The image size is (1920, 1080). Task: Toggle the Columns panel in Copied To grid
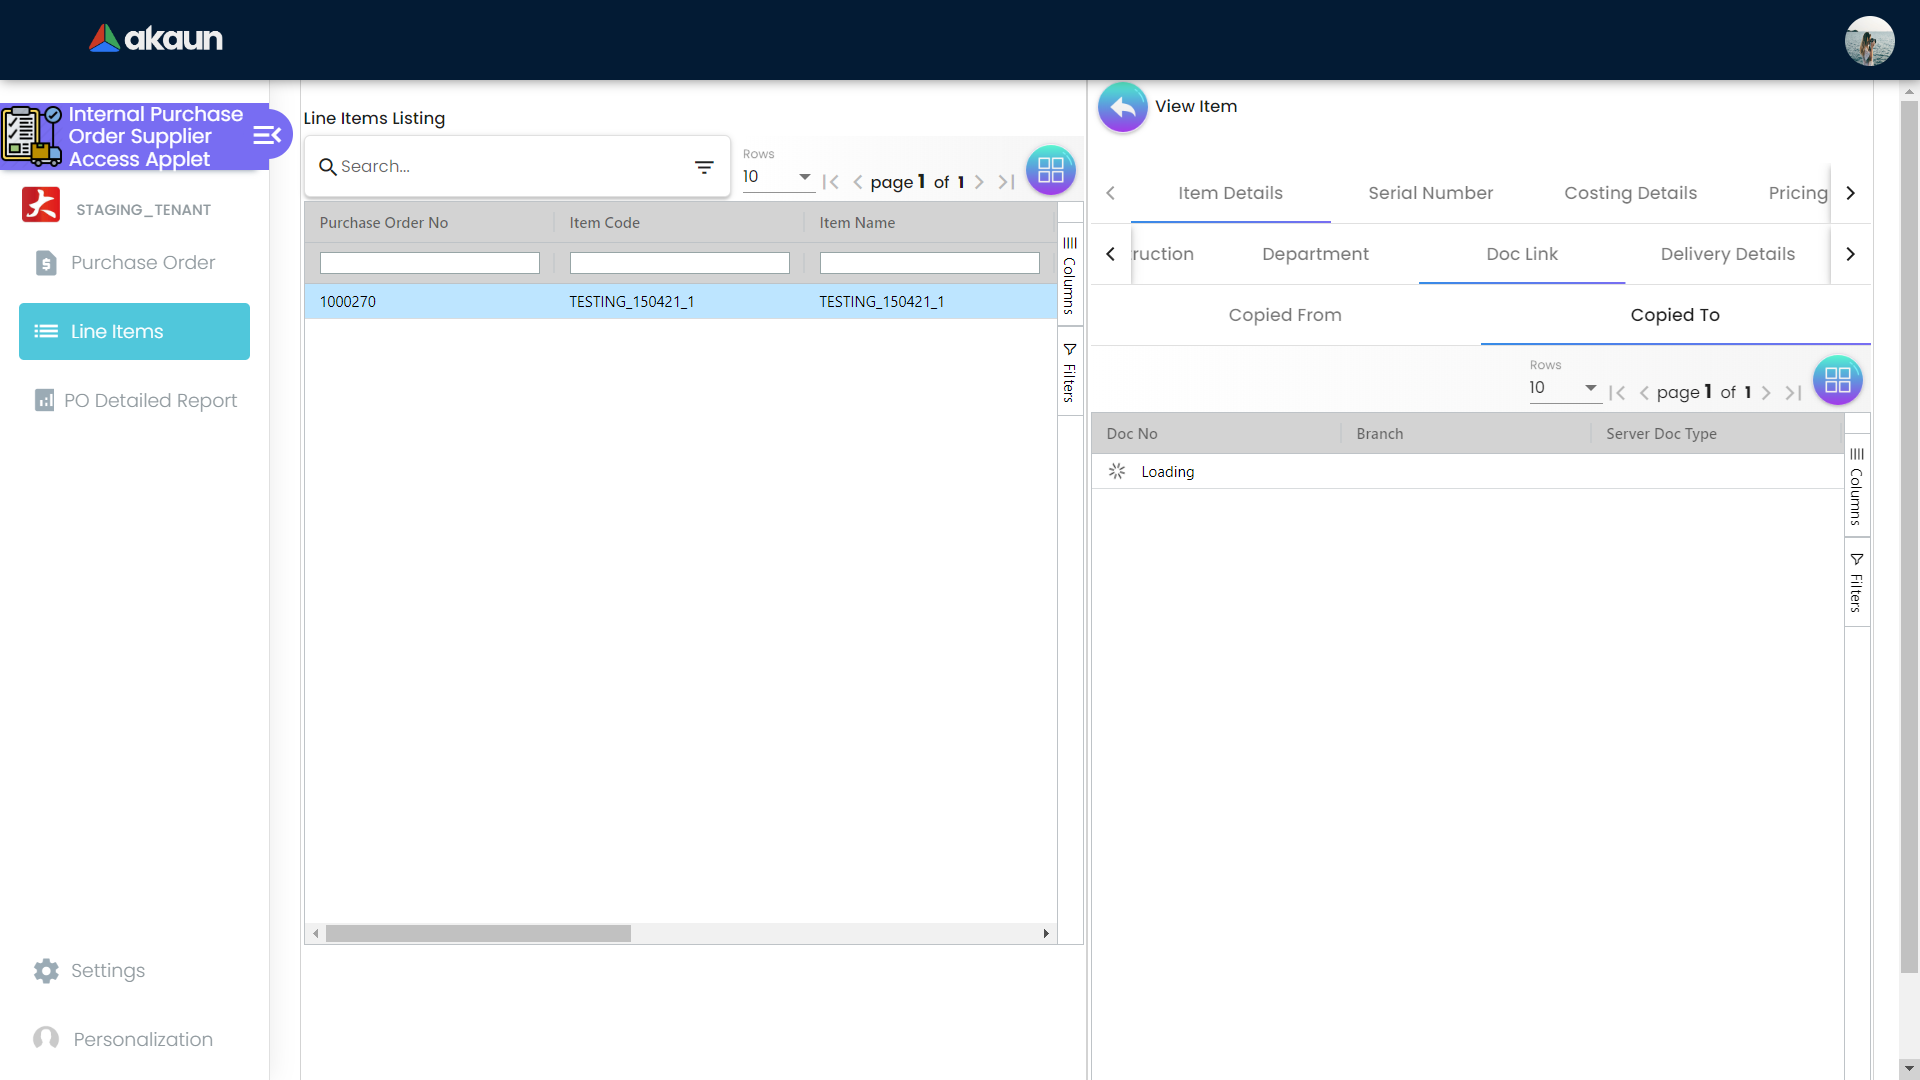(x=1856, y=486)
